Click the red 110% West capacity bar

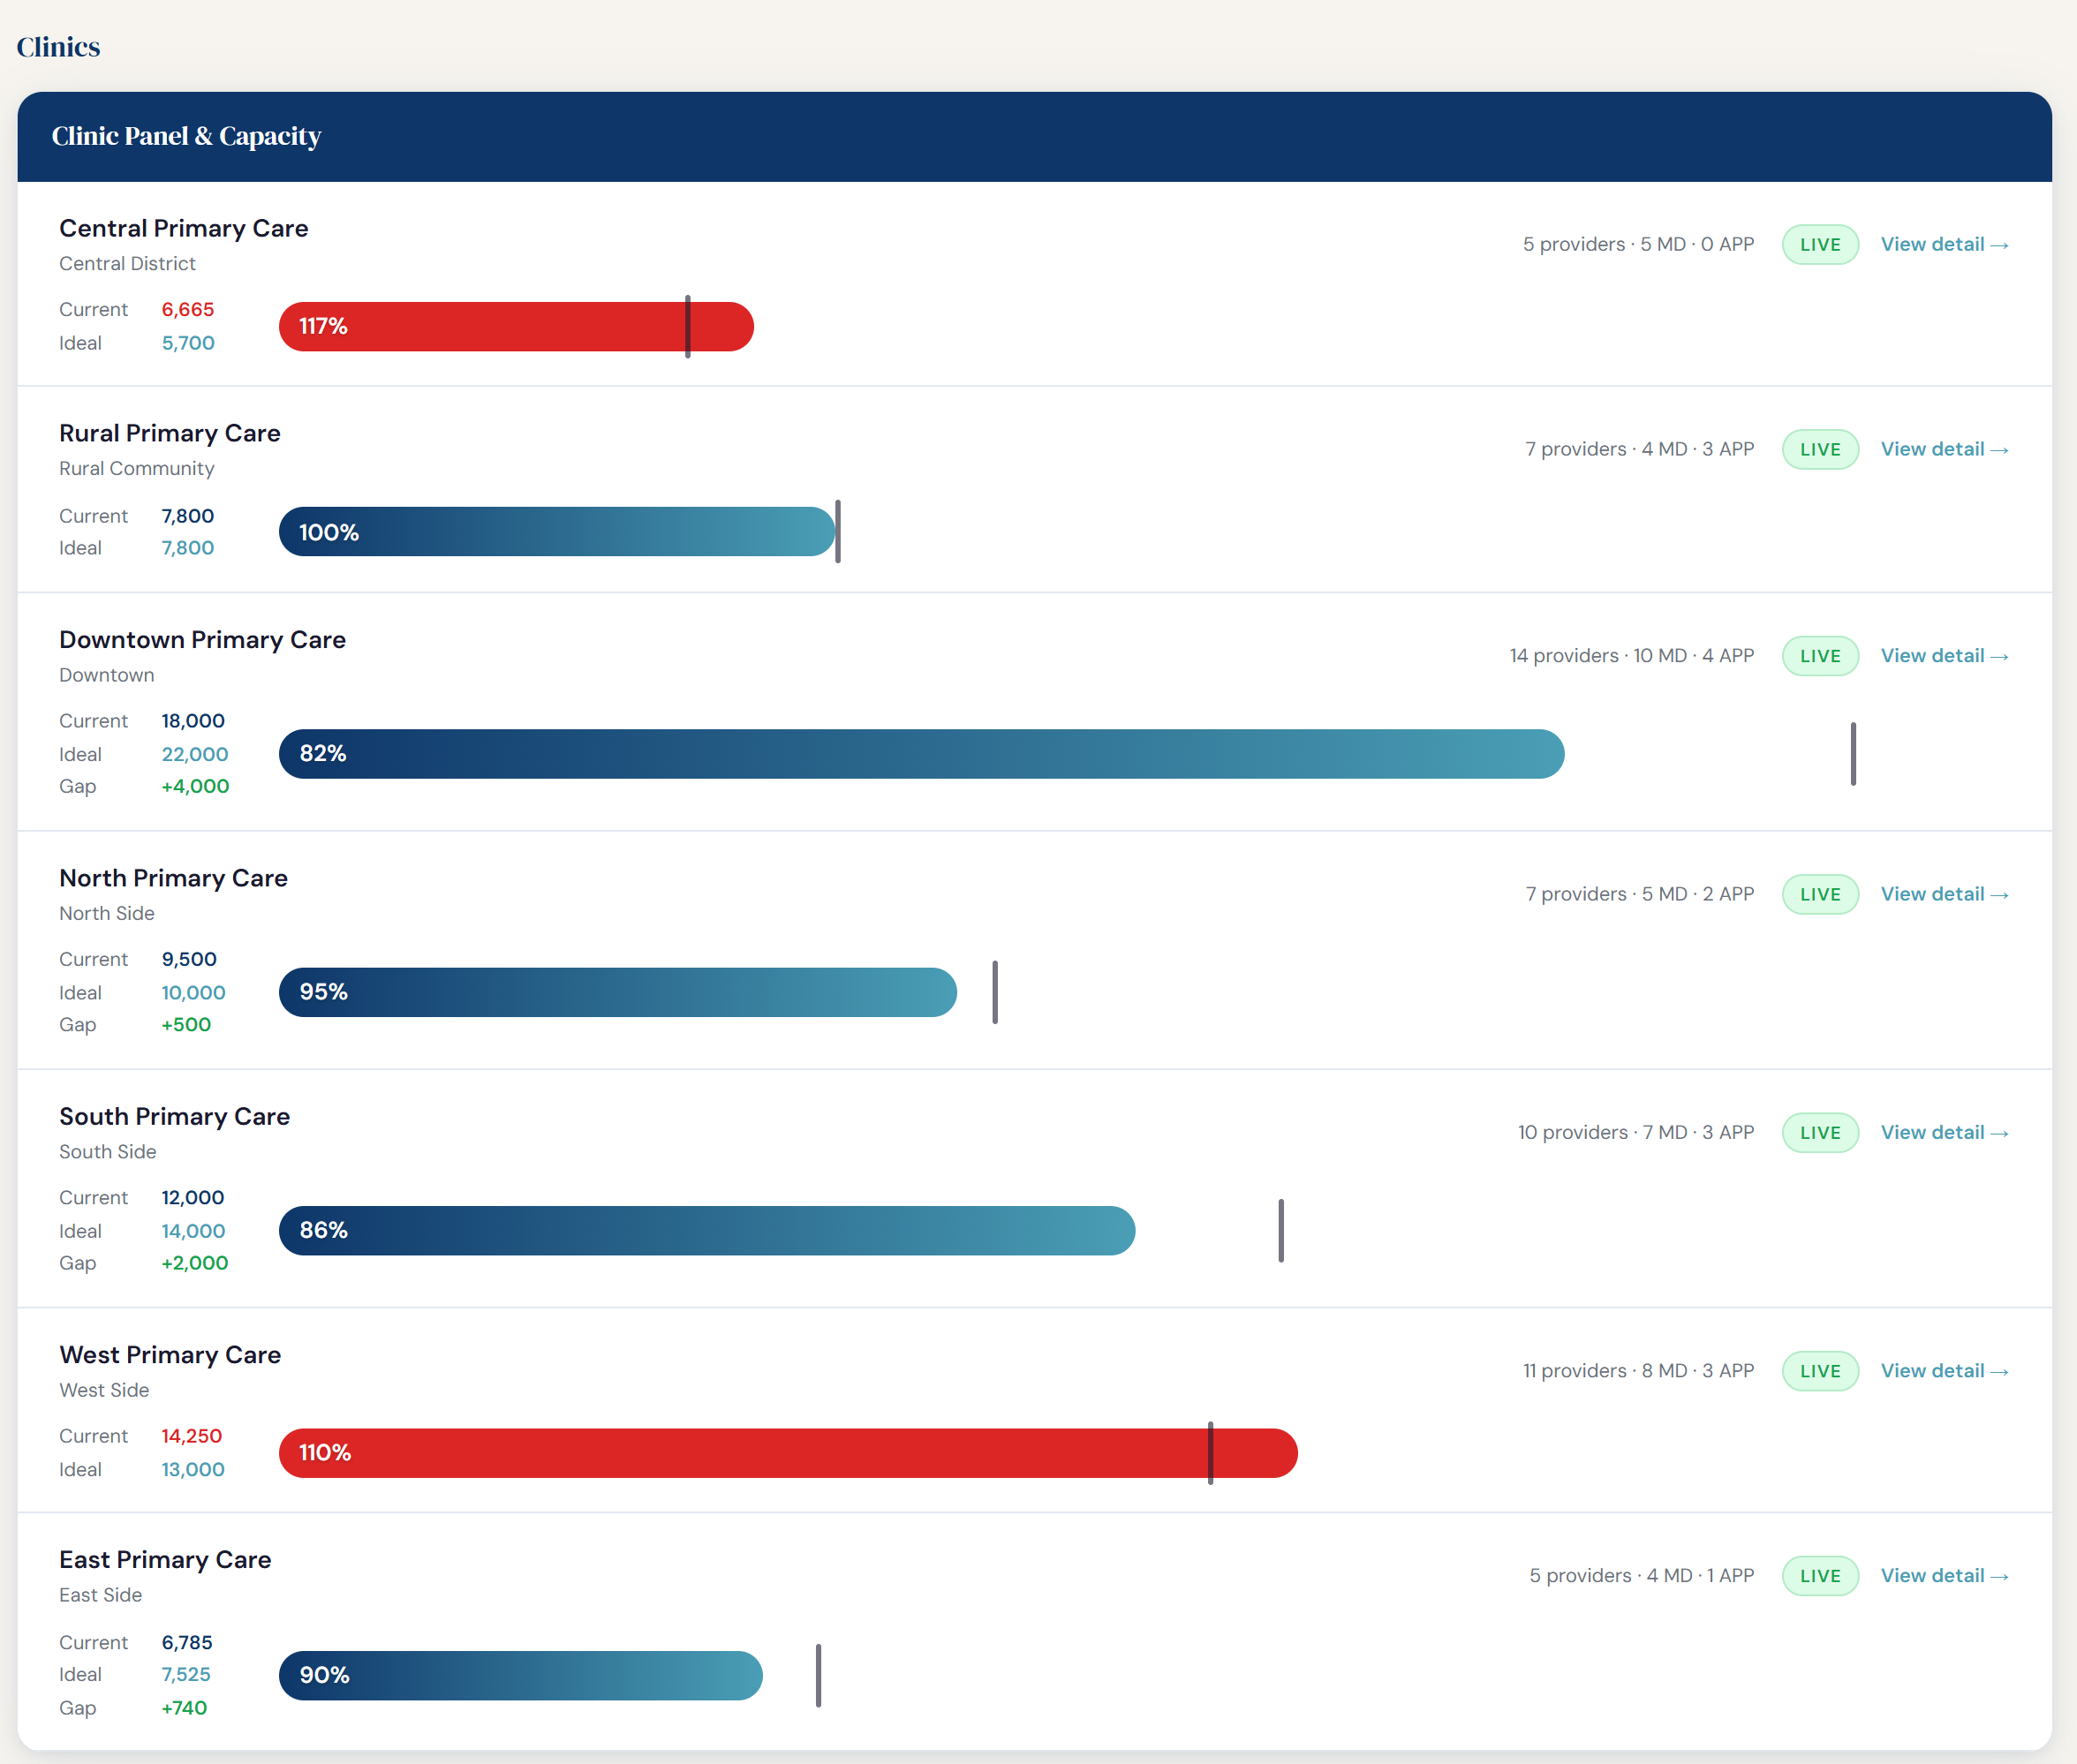coord(787,1453)
